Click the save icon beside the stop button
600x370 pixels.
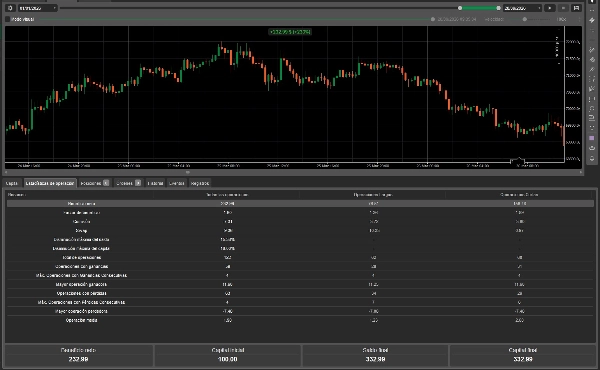(x=576, y=8)
